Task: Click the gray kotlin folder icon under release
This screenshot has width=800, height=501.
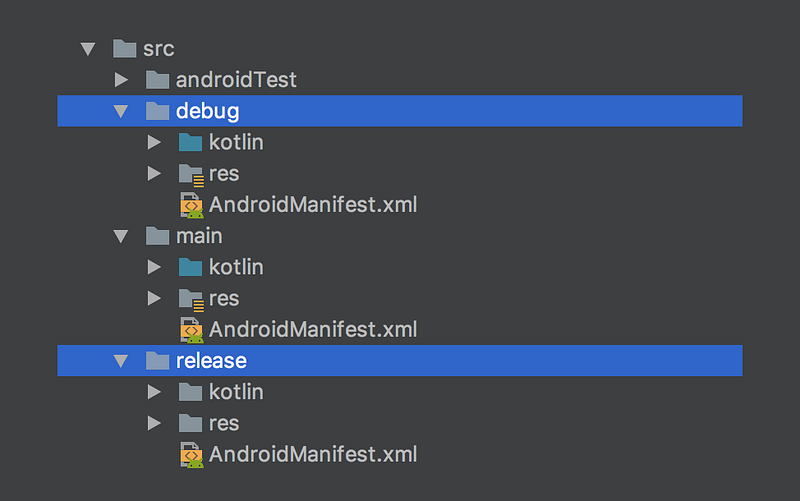Action: [x=190, y=392]
